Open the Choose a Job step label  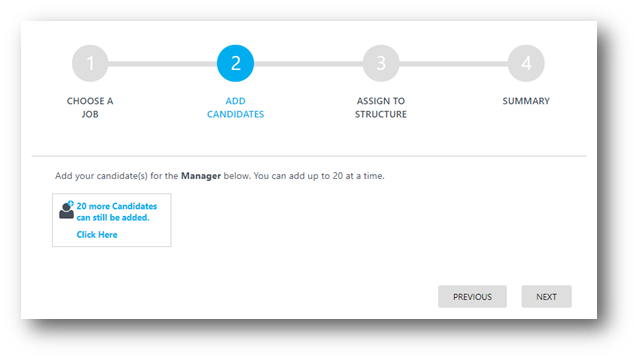click(x=90, y=108)
